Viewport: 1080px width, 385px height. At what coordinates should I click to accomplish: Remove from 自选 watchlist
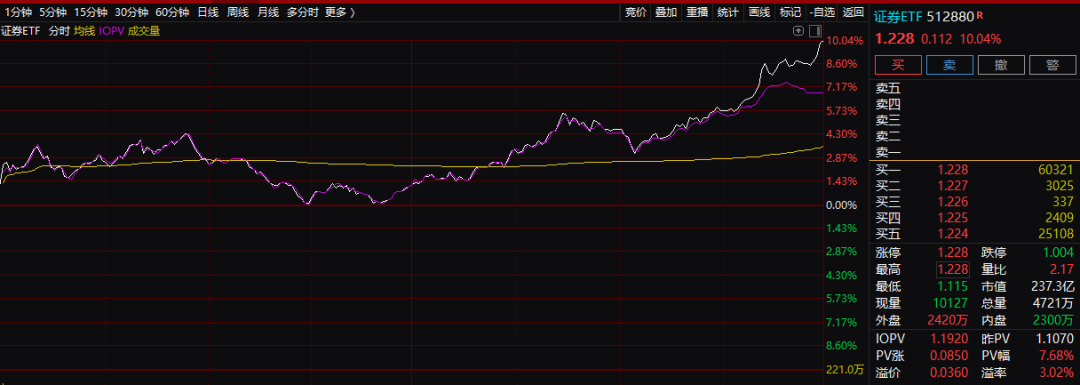(822, 12)
